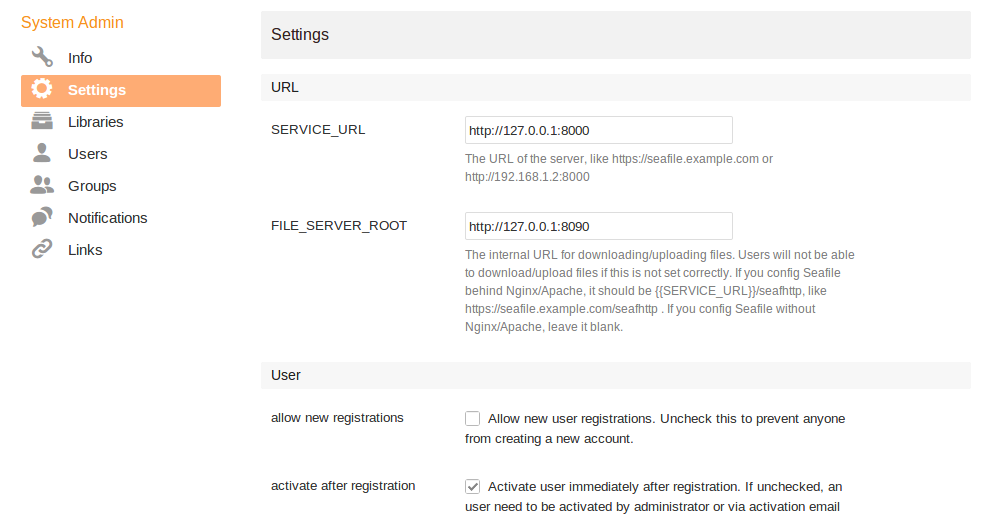Image resolution: width=987 pixels, height=519 pixels.
Task: Click the gear icon beside Settings
Action: coord(42,89)
